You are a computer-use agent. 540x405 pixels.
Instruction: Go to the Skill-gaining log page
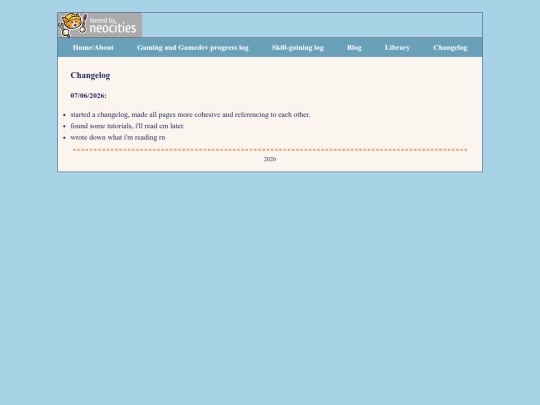[298, 48]
